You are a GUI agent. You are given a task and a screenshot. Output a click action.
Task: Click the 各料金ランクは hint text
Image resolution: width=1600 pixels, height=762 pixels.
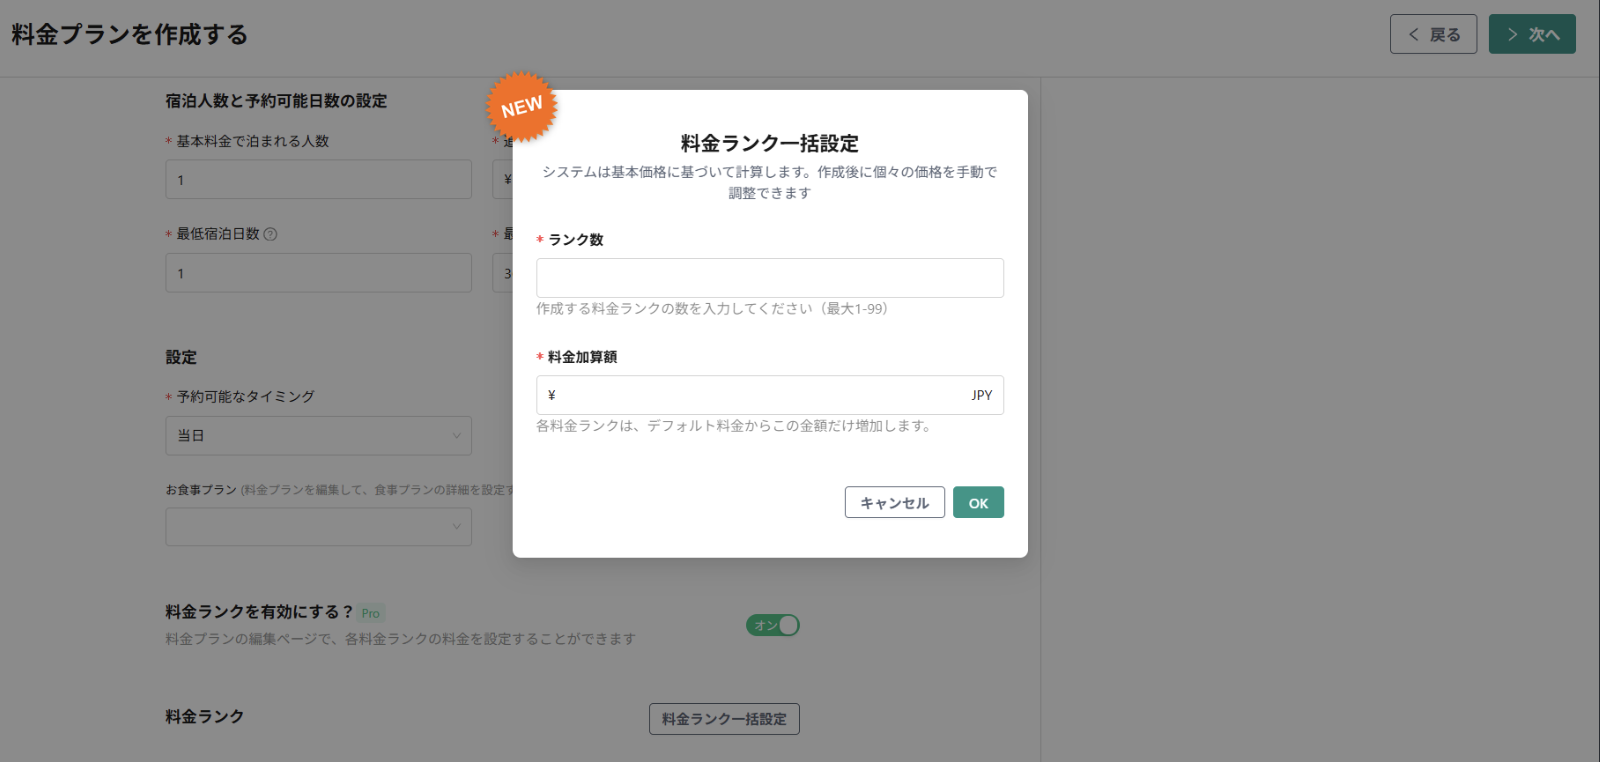click(x=735, y=426)
